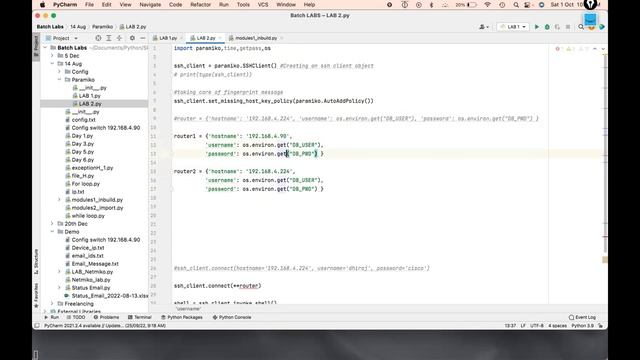Click the vertical Project tool window stripe
Image resolution: width=640 pixels, height=360 pixels.
pos(36,46)
